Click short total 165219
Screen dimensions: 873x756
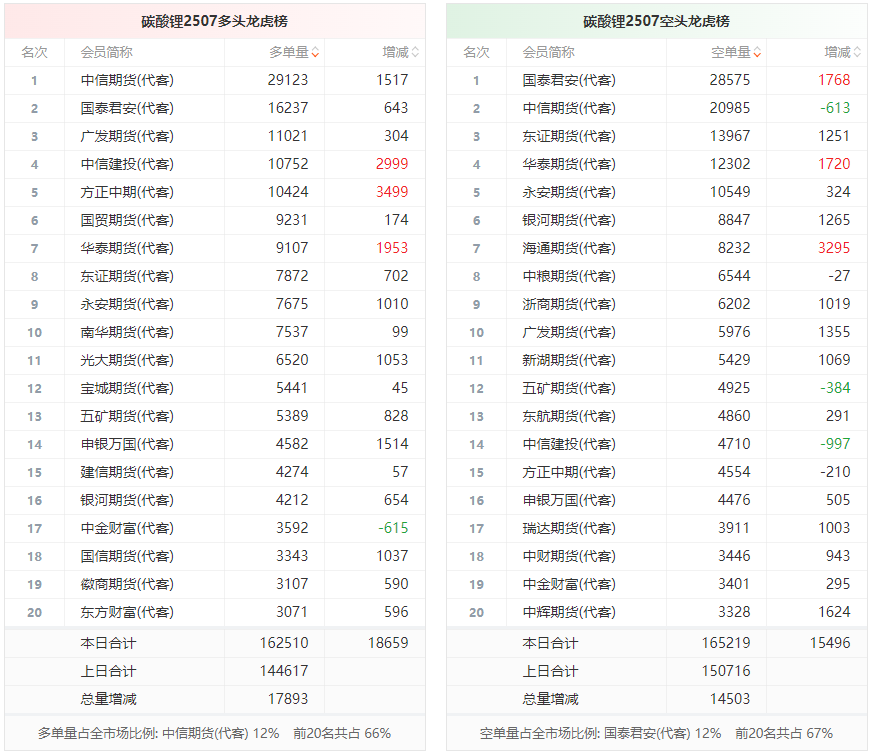pyautogui.click(x=726, y=644)
